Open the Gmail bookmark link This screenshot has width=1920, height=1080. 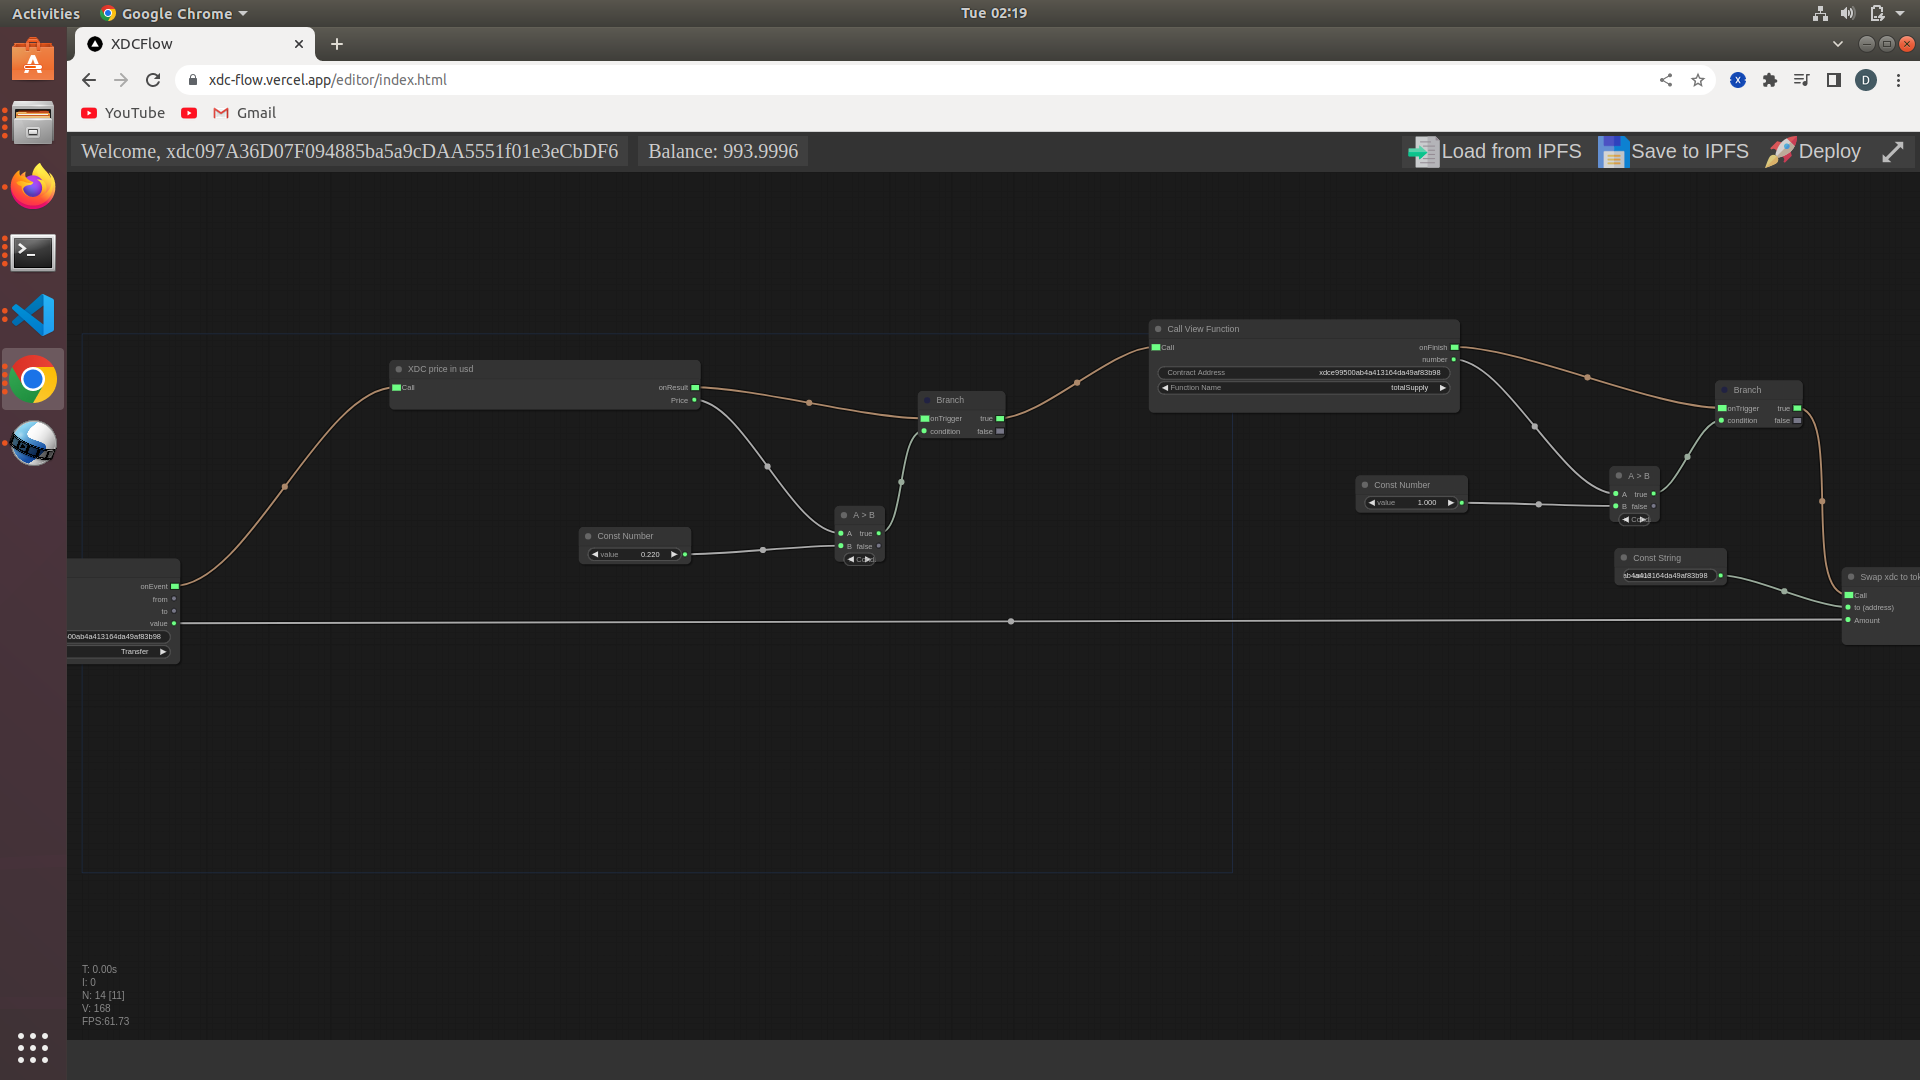[245, 113]
